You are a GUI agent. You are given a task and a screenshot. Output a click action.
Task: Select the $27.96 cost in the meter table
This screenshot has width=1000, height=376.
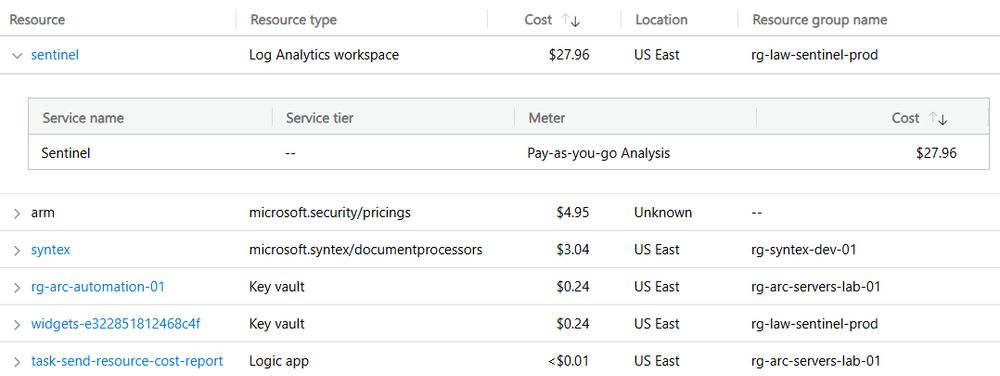[x=936, y=153]
